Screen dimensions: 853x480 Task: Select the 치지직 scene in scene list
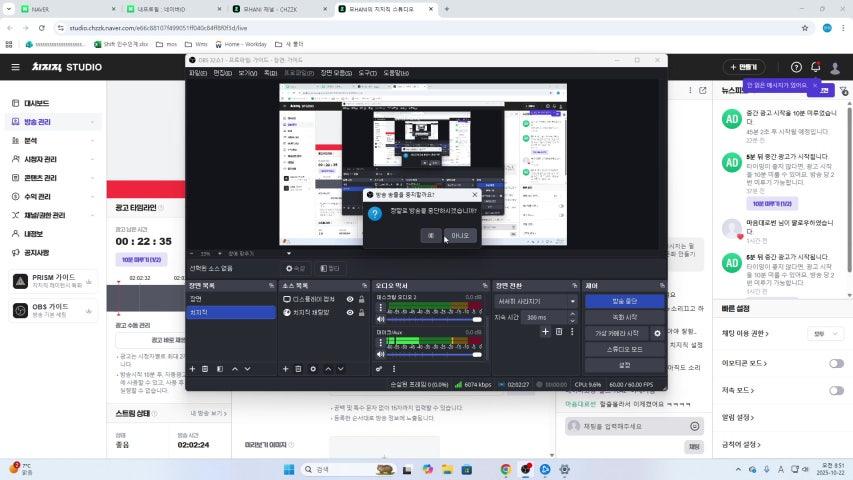pos(231,312)
